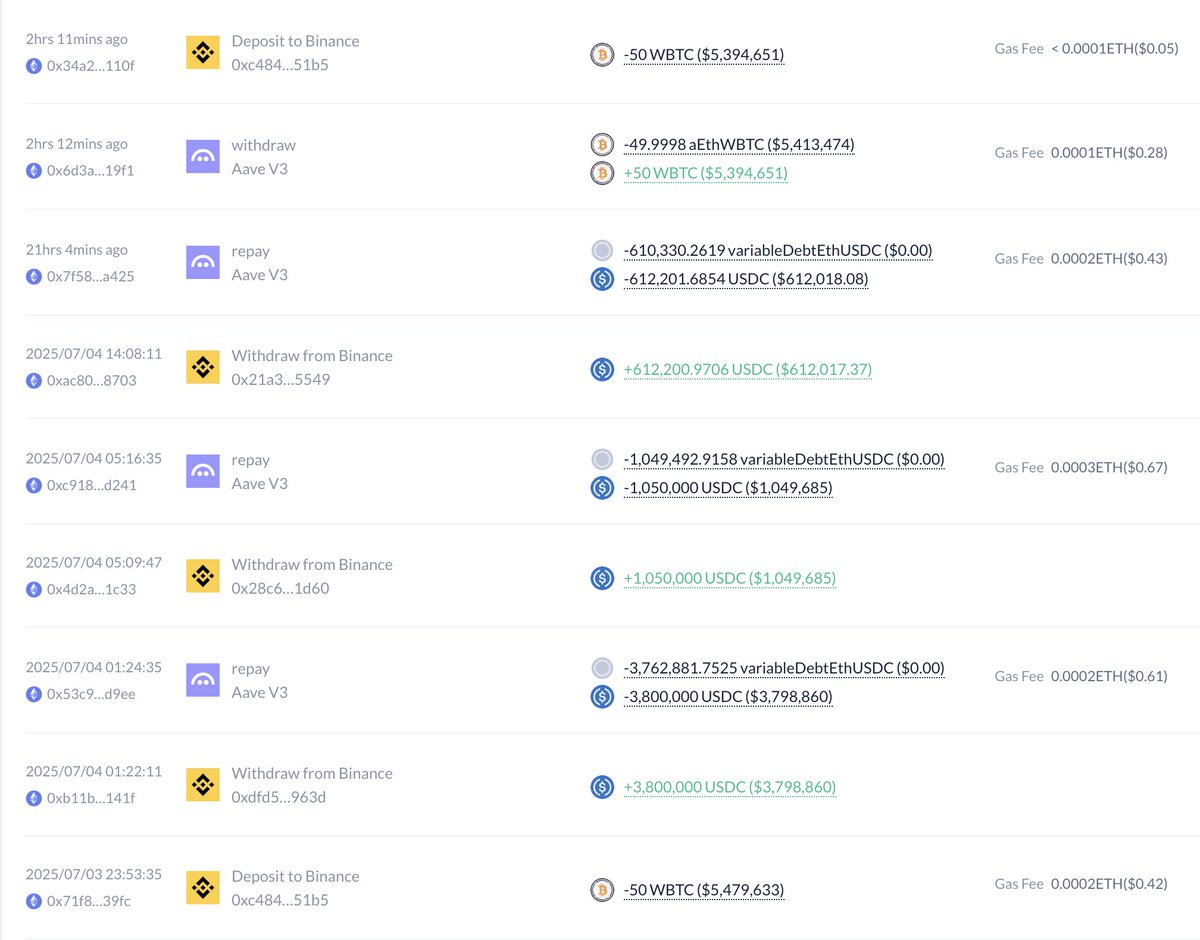Image resolution: width=1200 pixels, height=940 pixels.
Task: Click WBTC coin icon next to -50 WBTC ($5,394,651)
Action: click(x=602, y=55)
